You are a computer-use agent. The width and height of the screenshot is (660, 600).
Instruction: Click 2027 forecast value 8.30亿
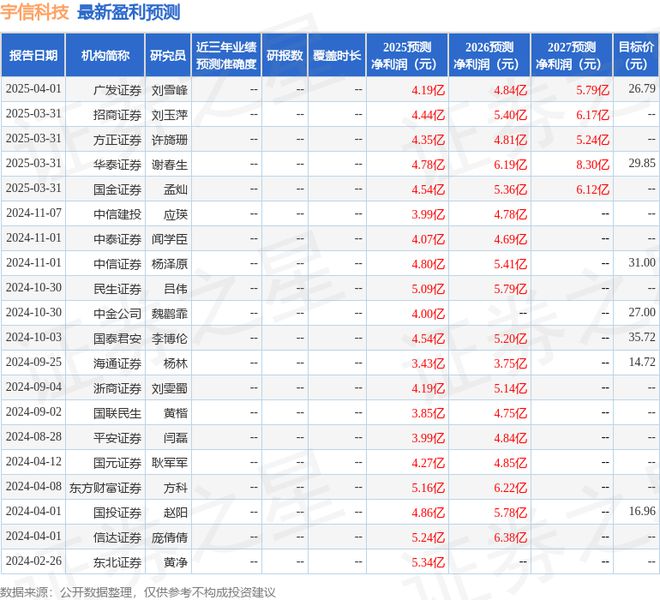(593, 165)
